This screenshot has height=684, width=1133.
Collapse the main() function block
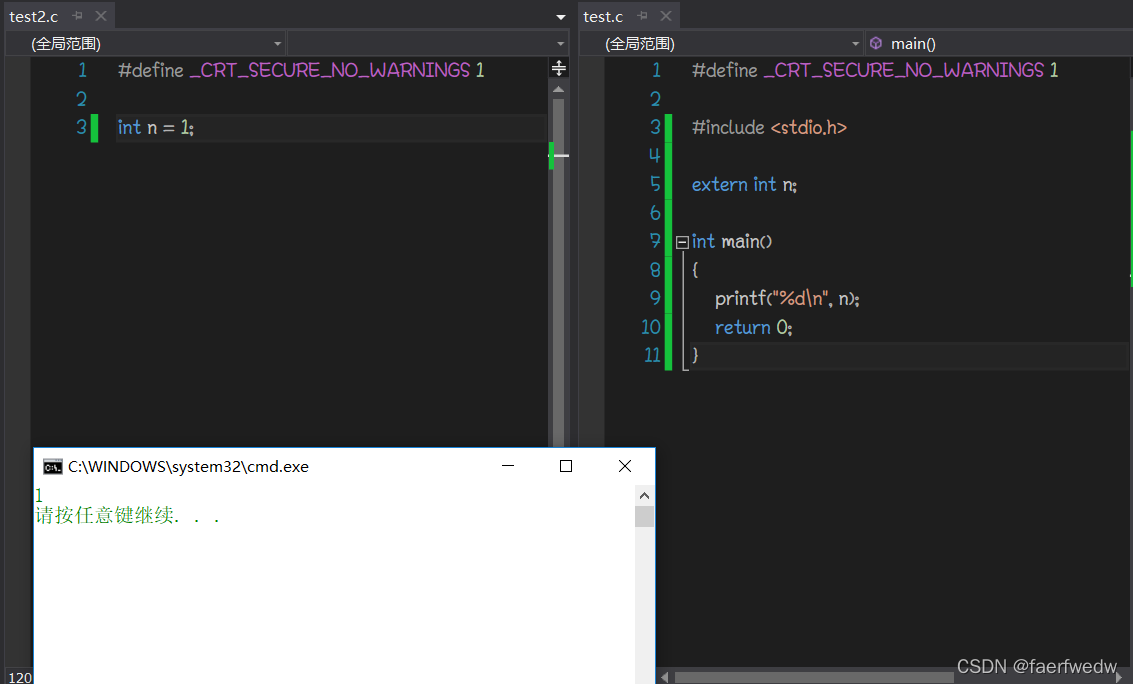pos(682,243)
